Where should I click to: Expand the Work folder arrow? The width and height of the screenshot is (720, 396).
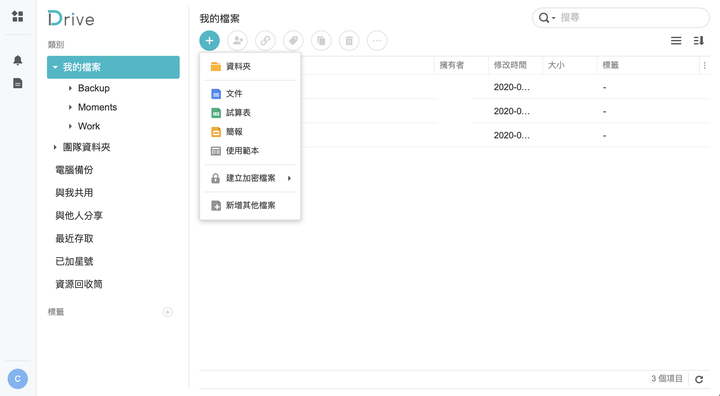(x=70, y=126)
